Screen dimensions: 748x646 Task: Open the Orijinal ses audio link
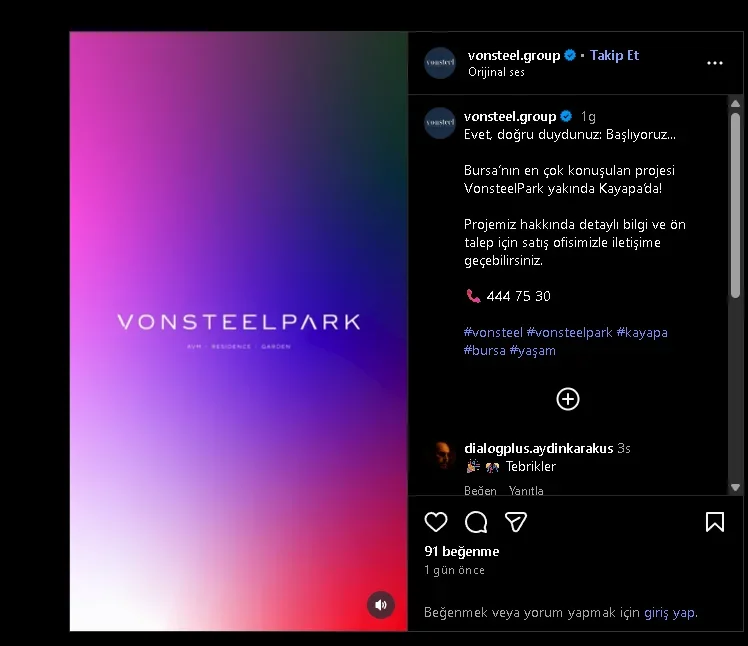click(x=496, y=72)
